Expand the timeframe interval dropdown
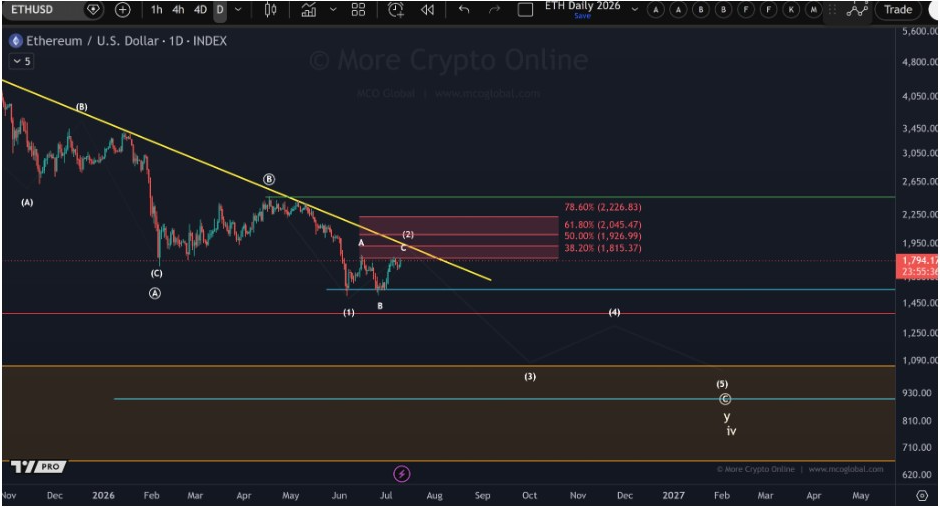Viewport: 940px width, 508px height. (238, 10)
